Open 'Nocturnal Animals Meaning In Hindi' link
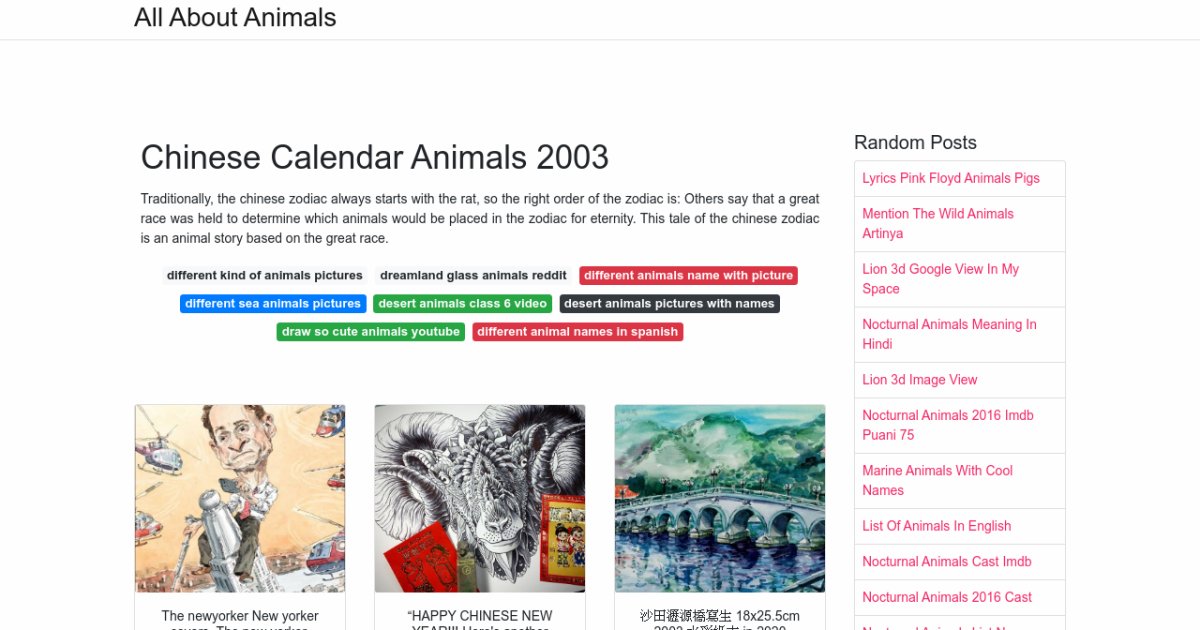This screenshot has height=630, width=1200. [x=949, y=334]
